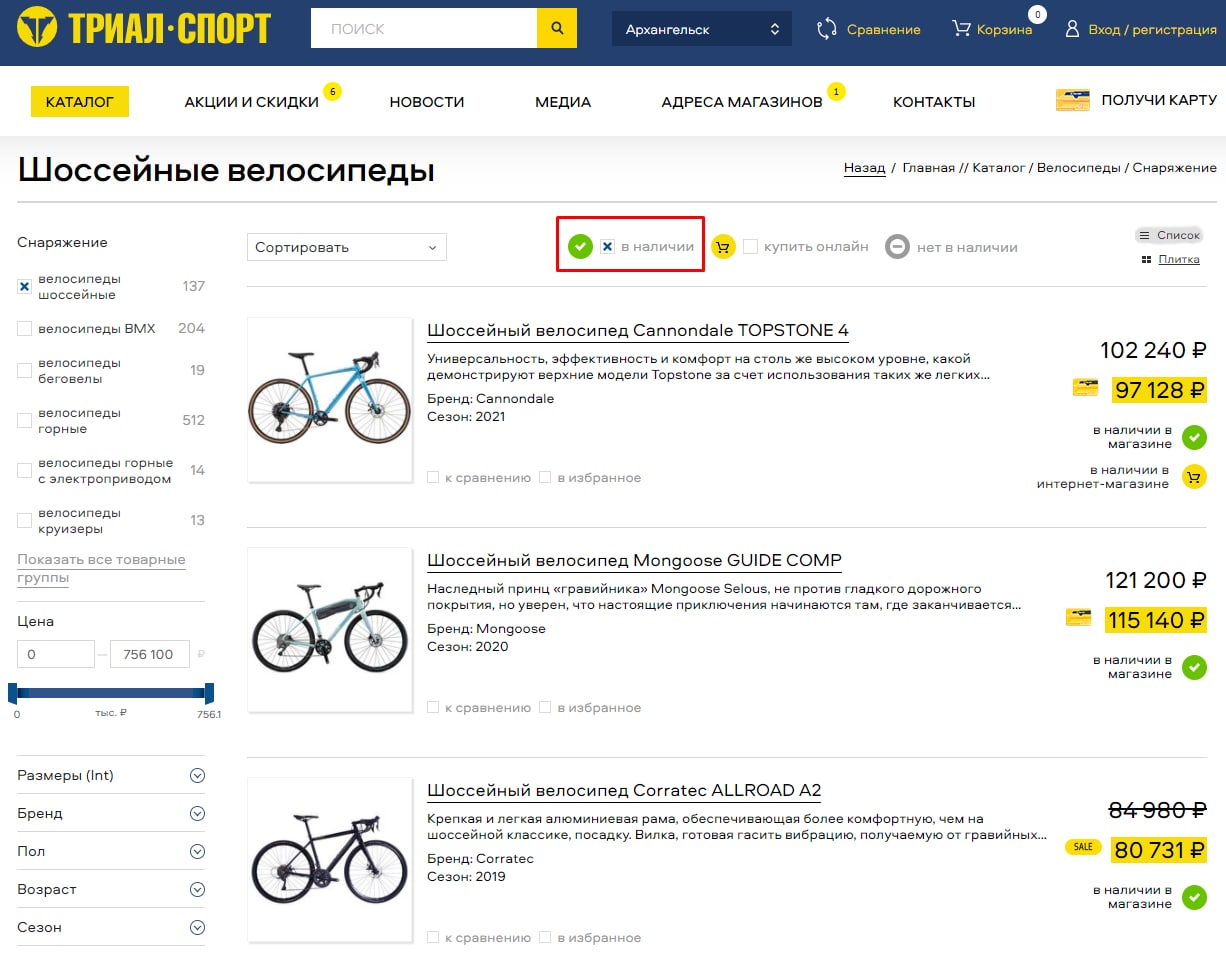Expand the Пол filter section
This screenshot has width=1226, height=956.
point(111,851)
